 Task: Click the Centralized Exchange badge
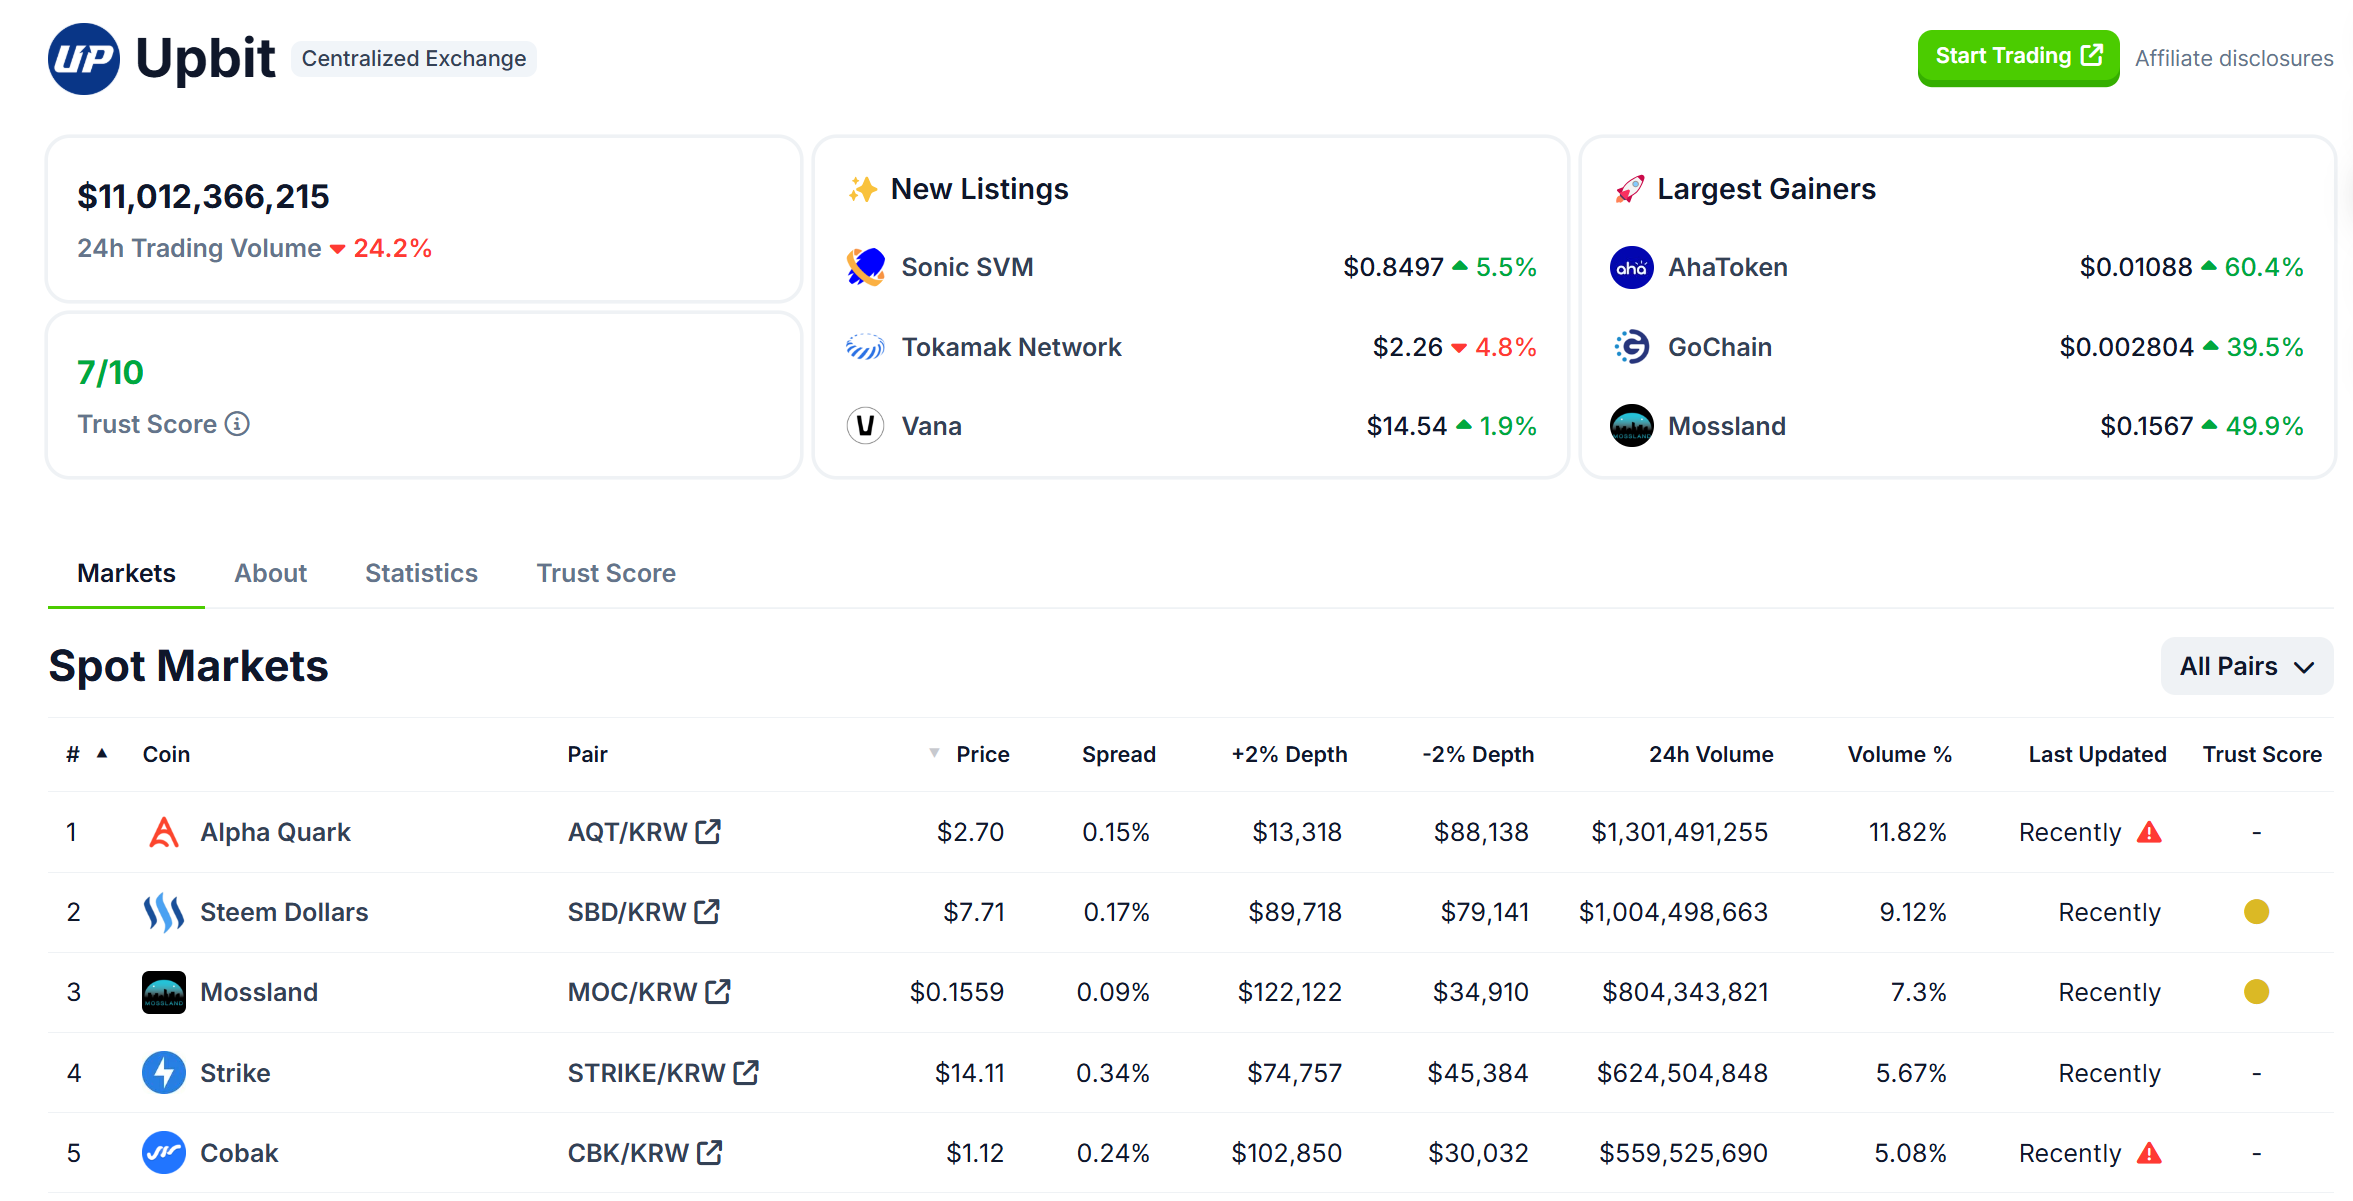tap(414, 58)
